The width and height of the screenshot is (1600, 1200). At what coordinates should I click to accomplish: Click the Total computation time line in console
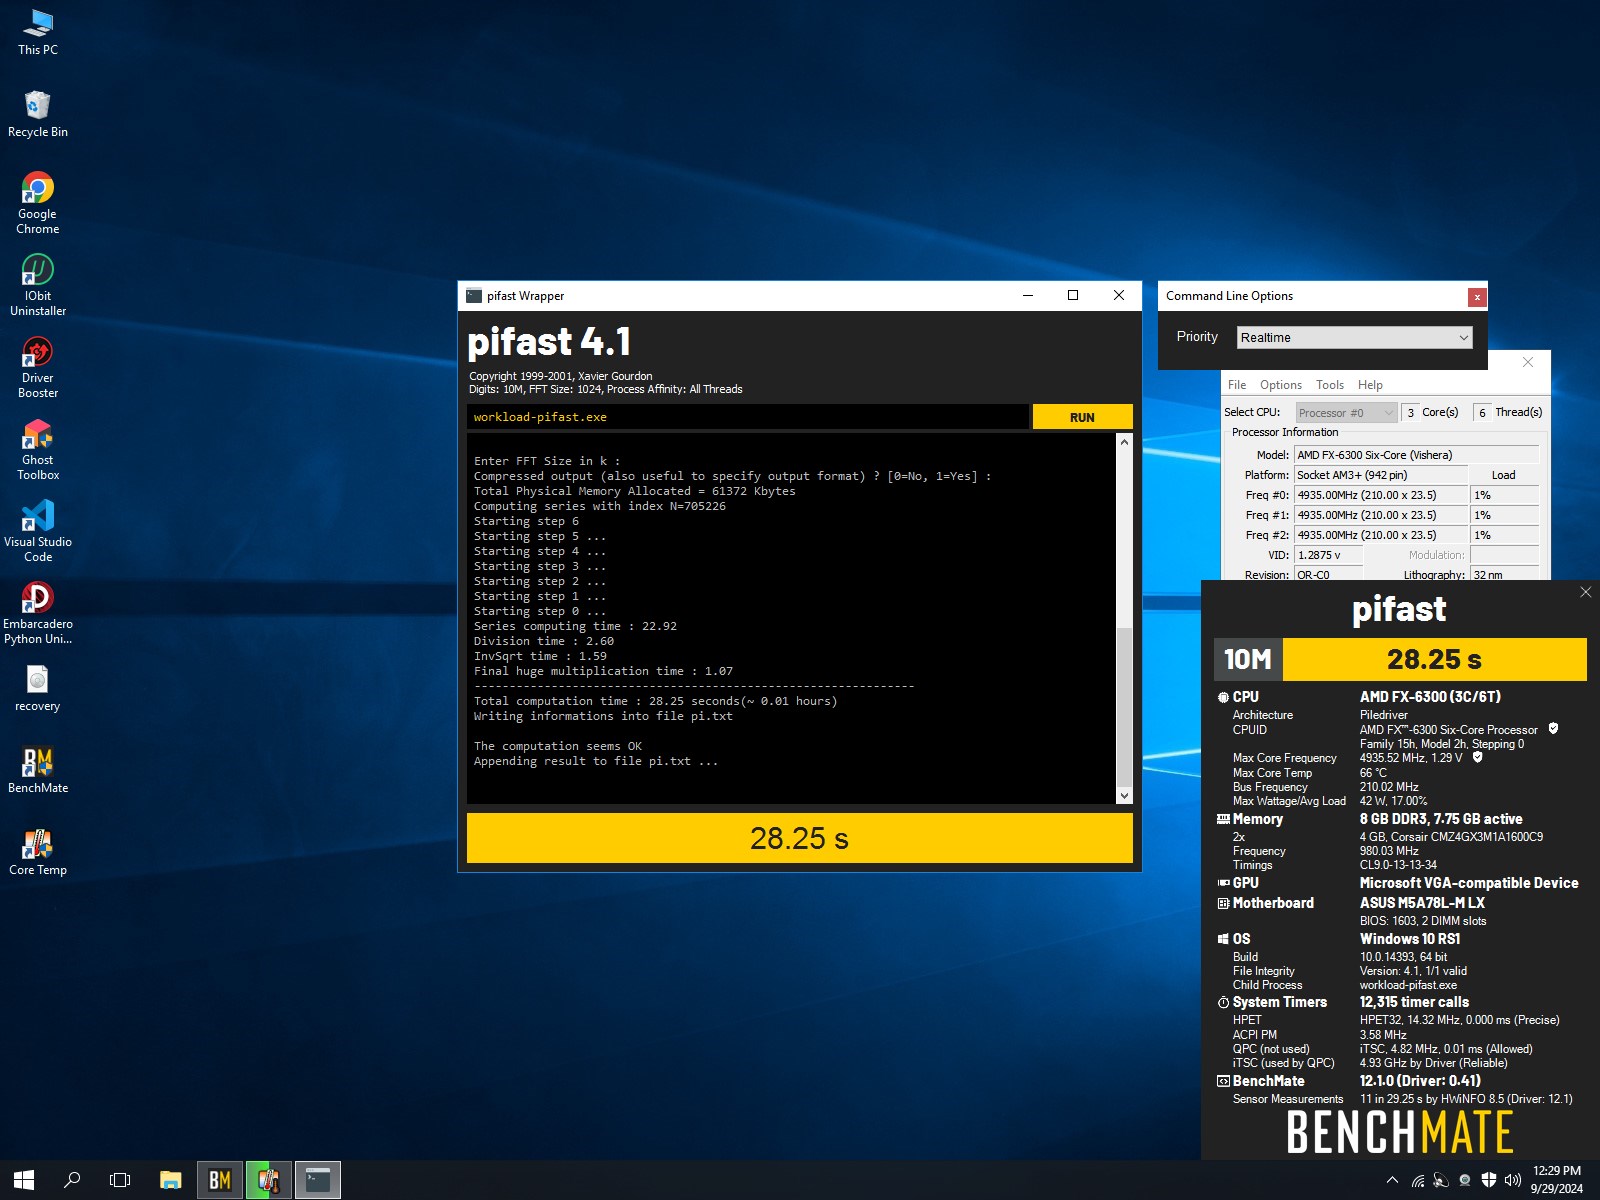[656, 701]
